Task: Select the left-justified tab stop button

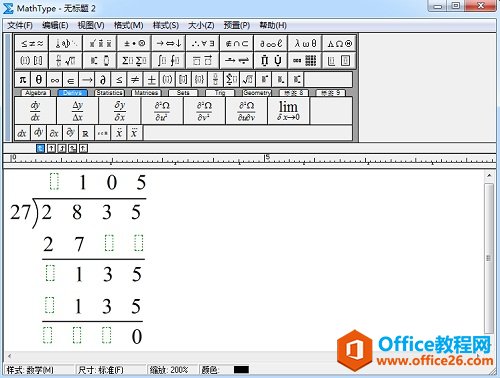Action: [x=40, y=148]
